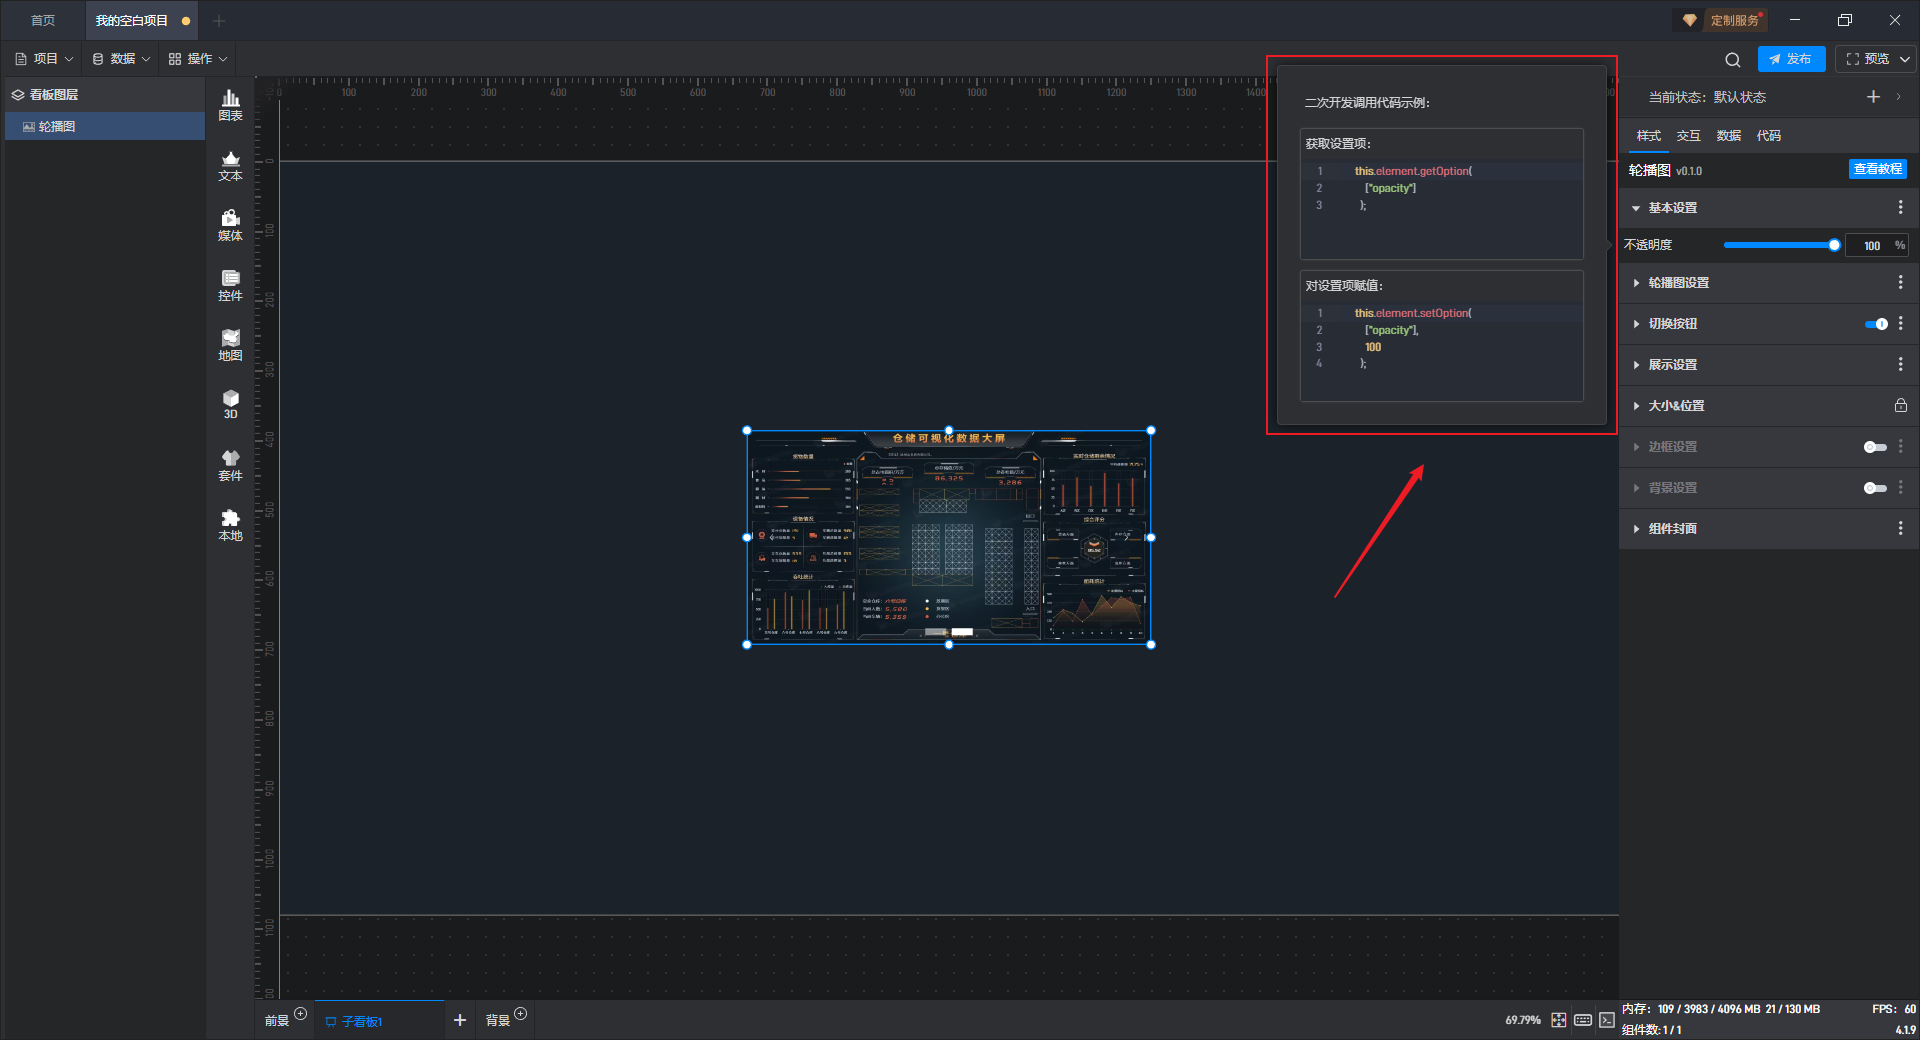Switch to the 代码 code tab

(x=1768, y=136)
